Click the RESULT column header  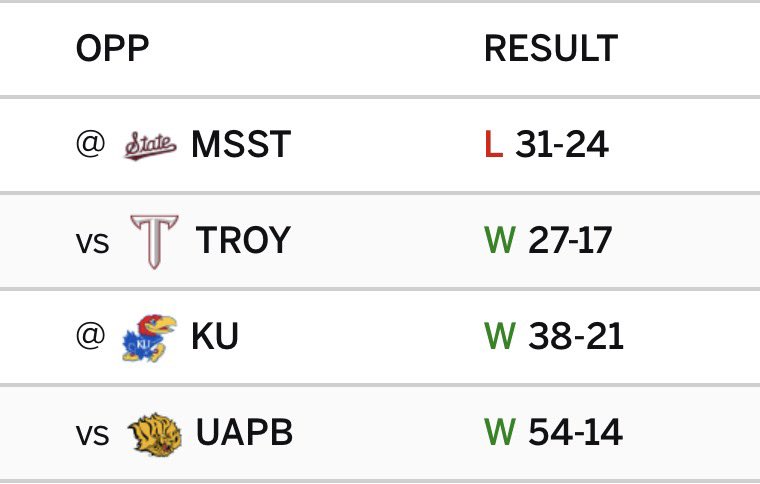coord(551,48)
